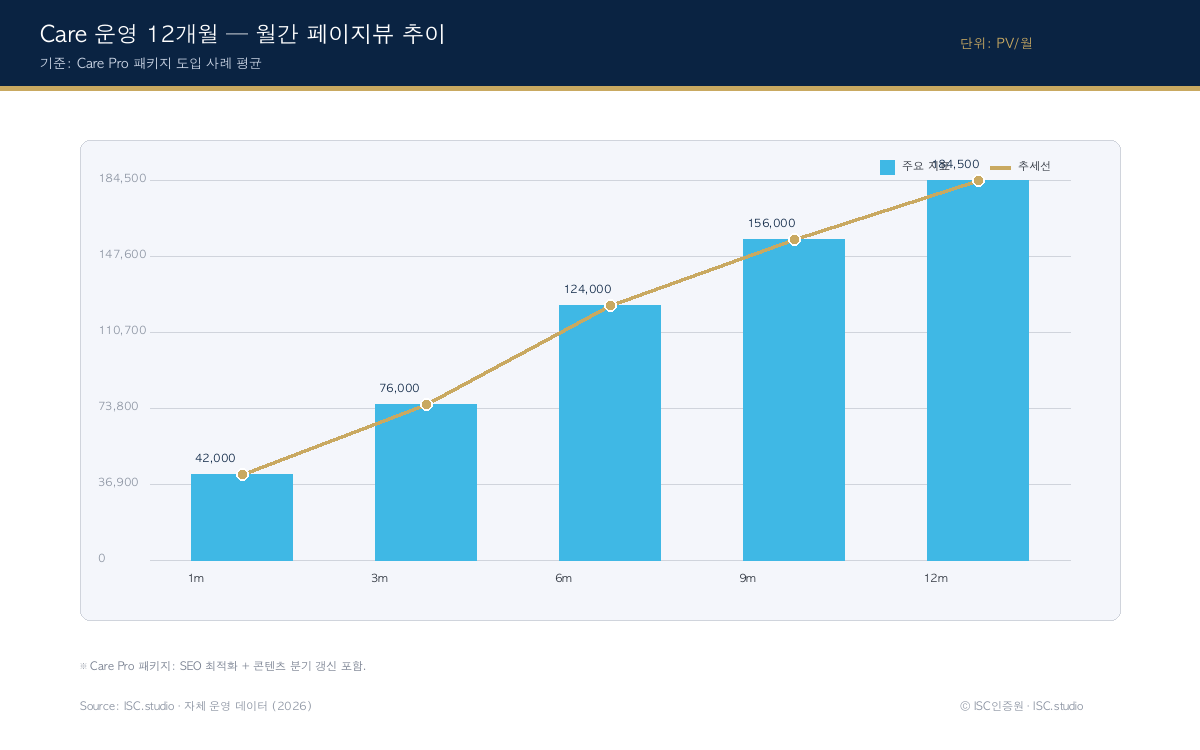Click the 6m blue bar

coord(610,432)
